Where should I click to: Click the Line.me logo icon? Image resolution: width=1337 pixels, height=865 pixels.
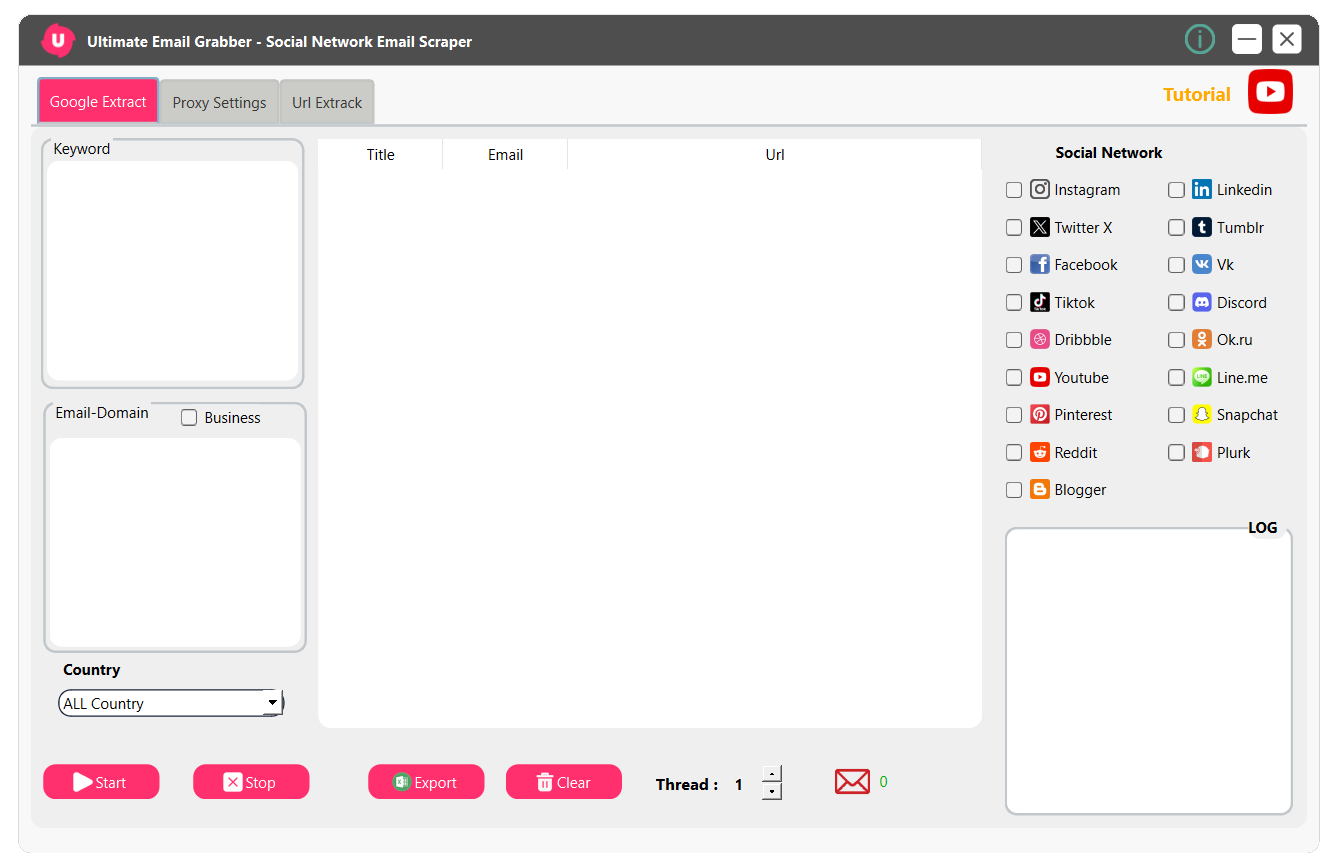[x=1202, y=377]
